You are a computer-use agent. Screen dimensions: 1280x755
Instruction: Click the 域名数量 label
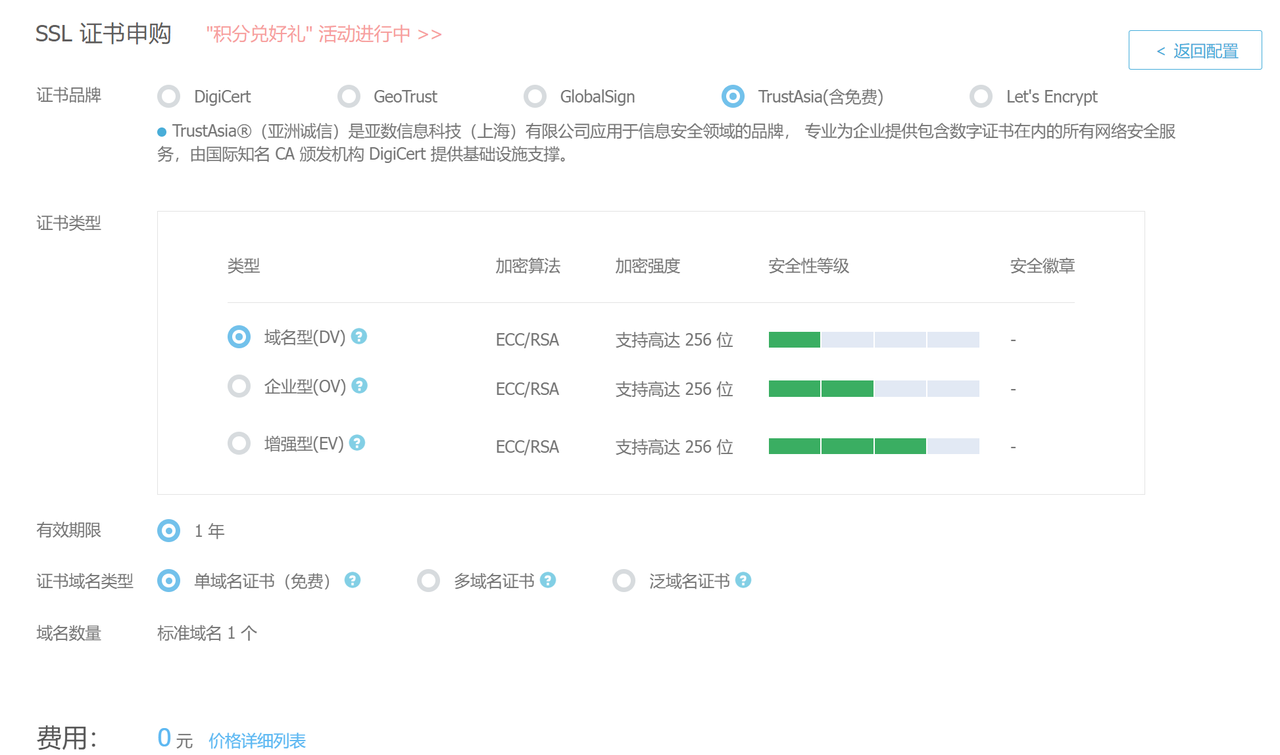tap(69, 633)
